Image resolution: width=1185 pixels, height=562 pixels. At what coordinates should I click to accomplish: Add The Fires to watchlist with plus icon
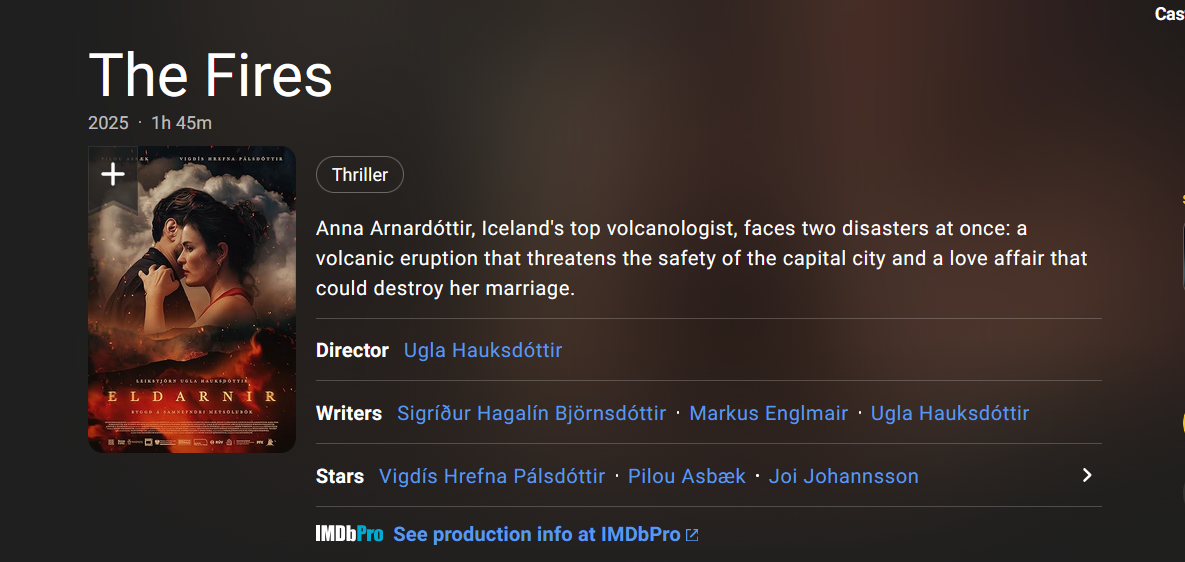(113, 175)
